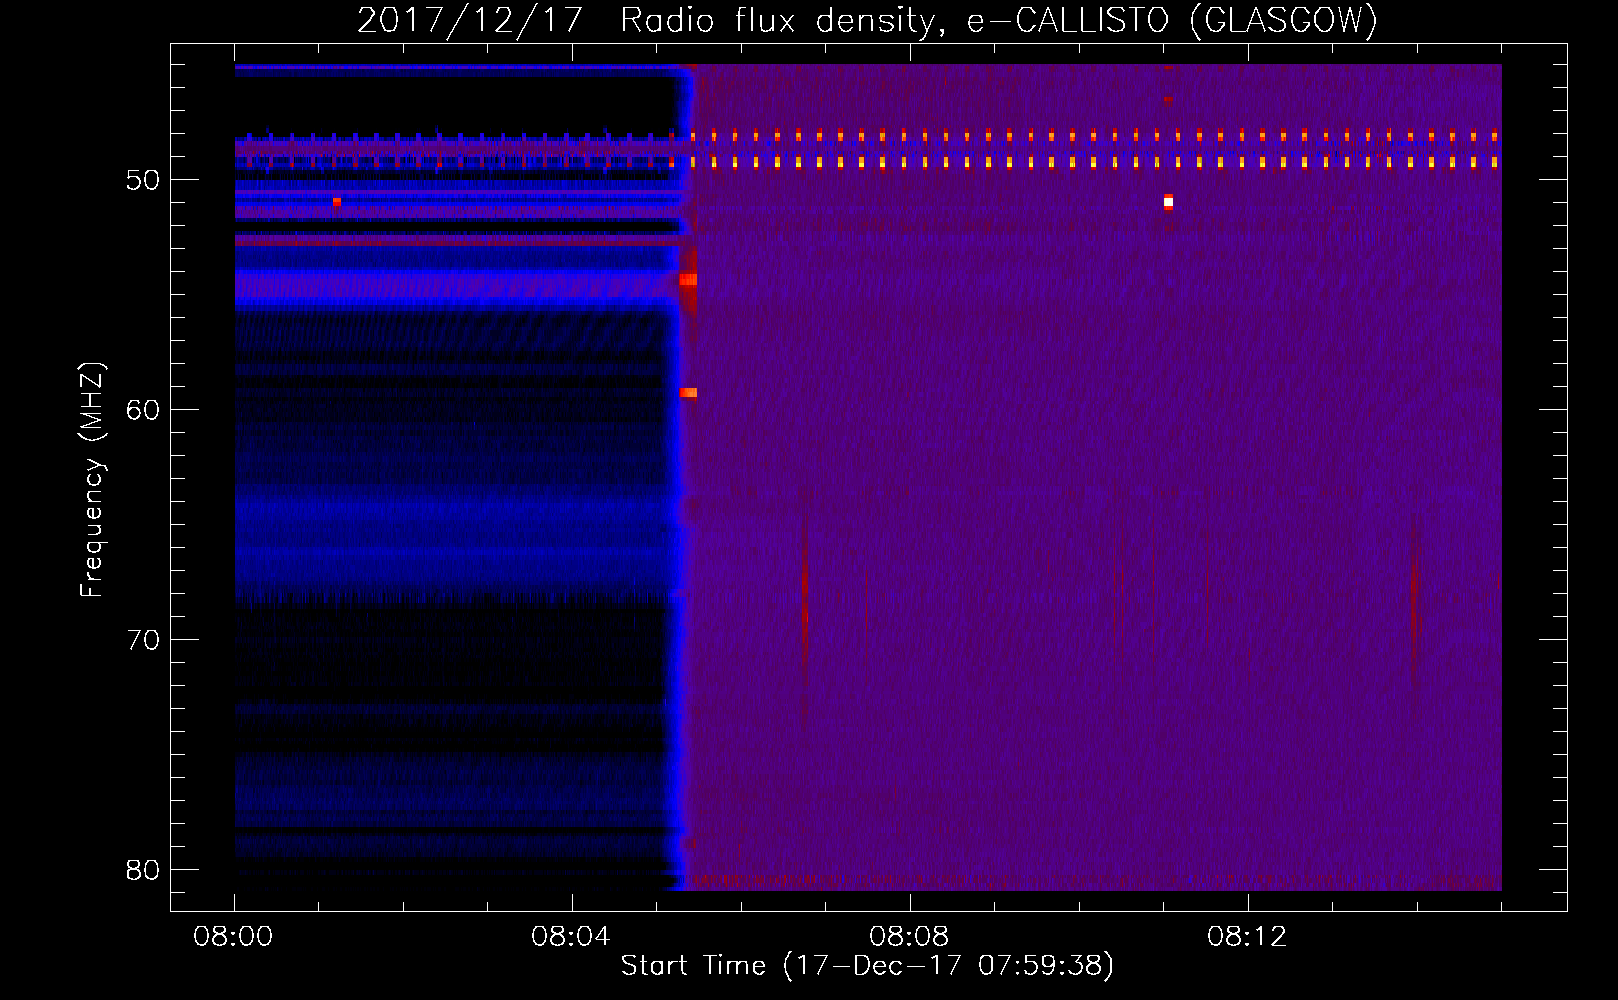
Task: Click the small red spot near 51 MHz at 08:01
Action: click(x=337, y=202)
